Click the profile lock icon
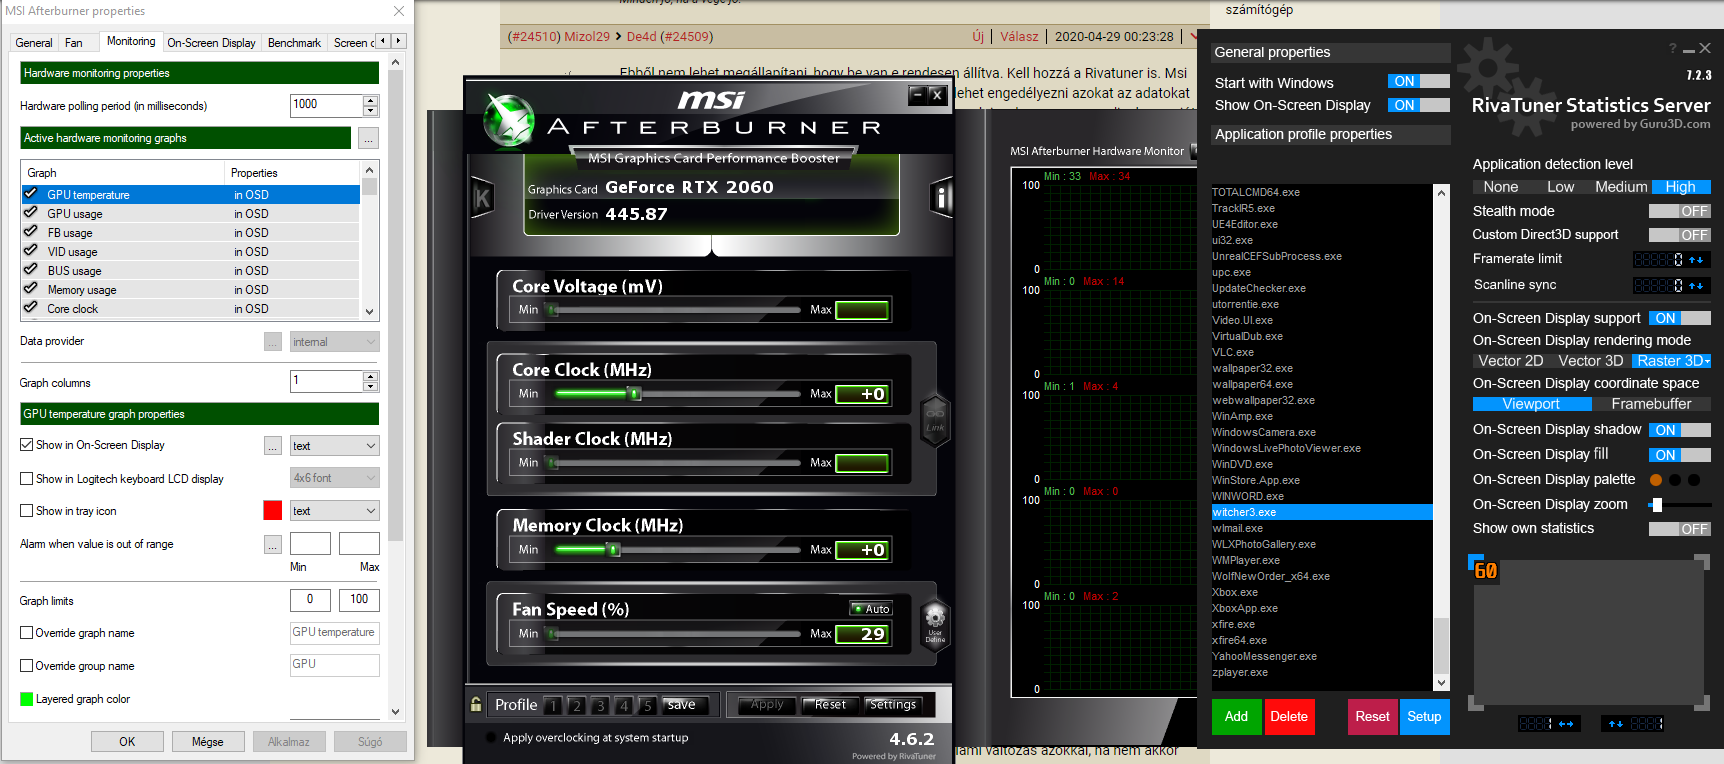Viewport: 1724px width, 764px height. [x=476, y=704]
